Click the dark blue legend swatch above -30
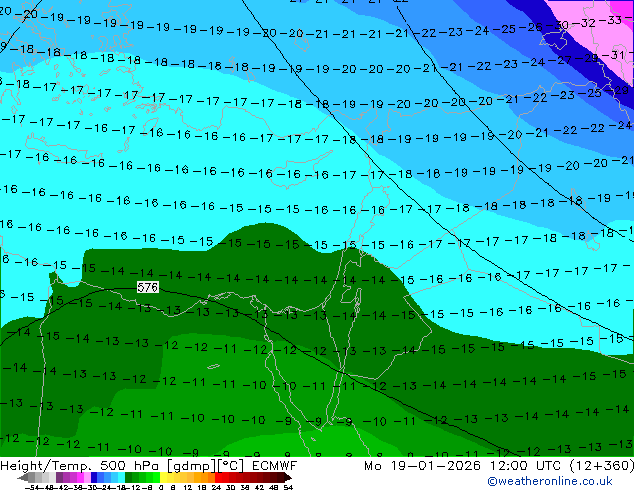 [94, 478]
